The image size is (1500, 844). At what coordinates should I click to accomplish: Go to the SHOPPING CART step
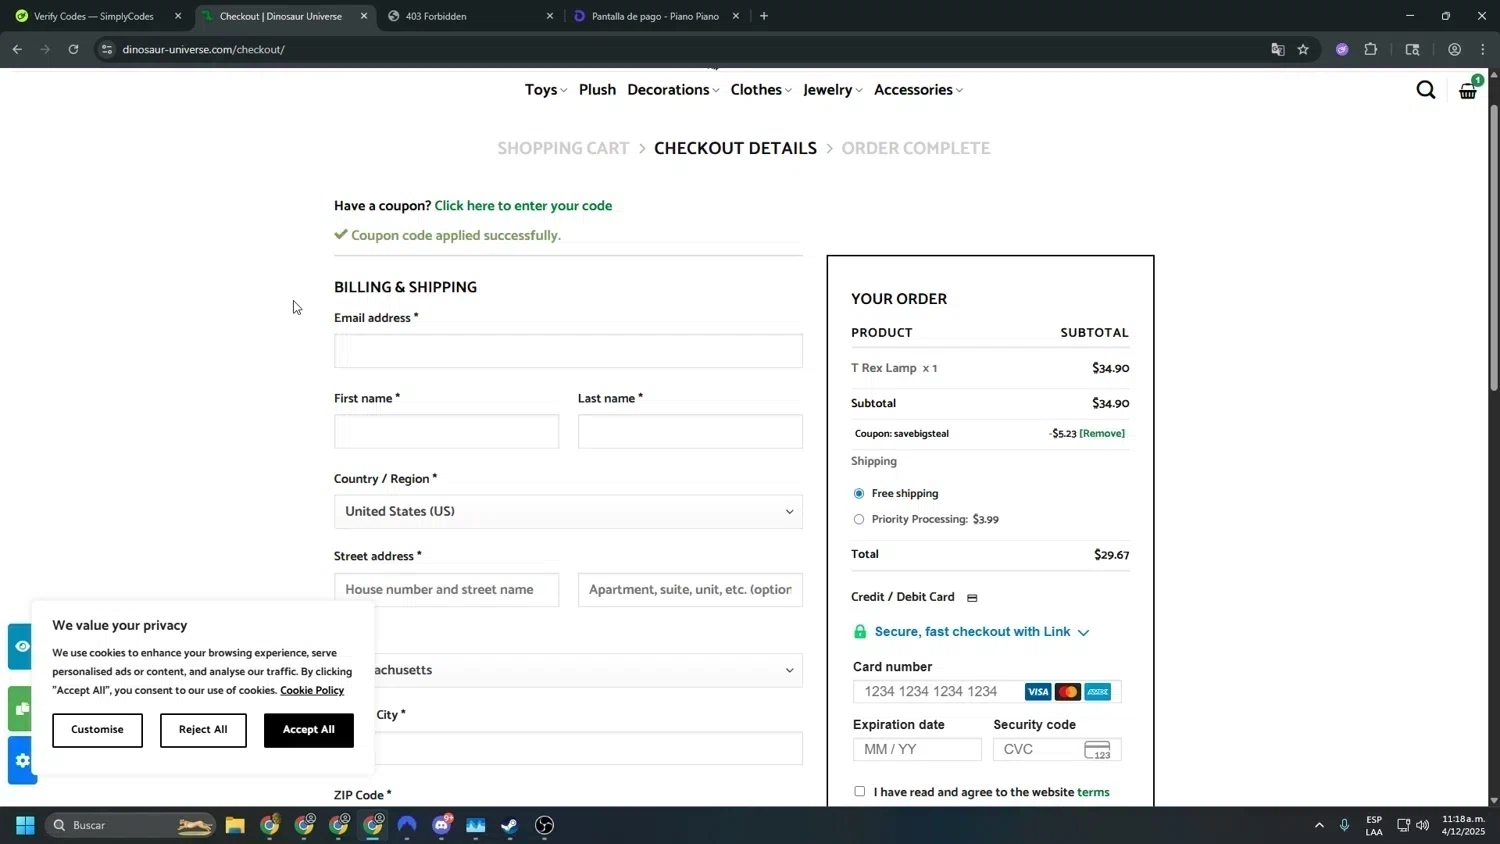pos(563,148)
